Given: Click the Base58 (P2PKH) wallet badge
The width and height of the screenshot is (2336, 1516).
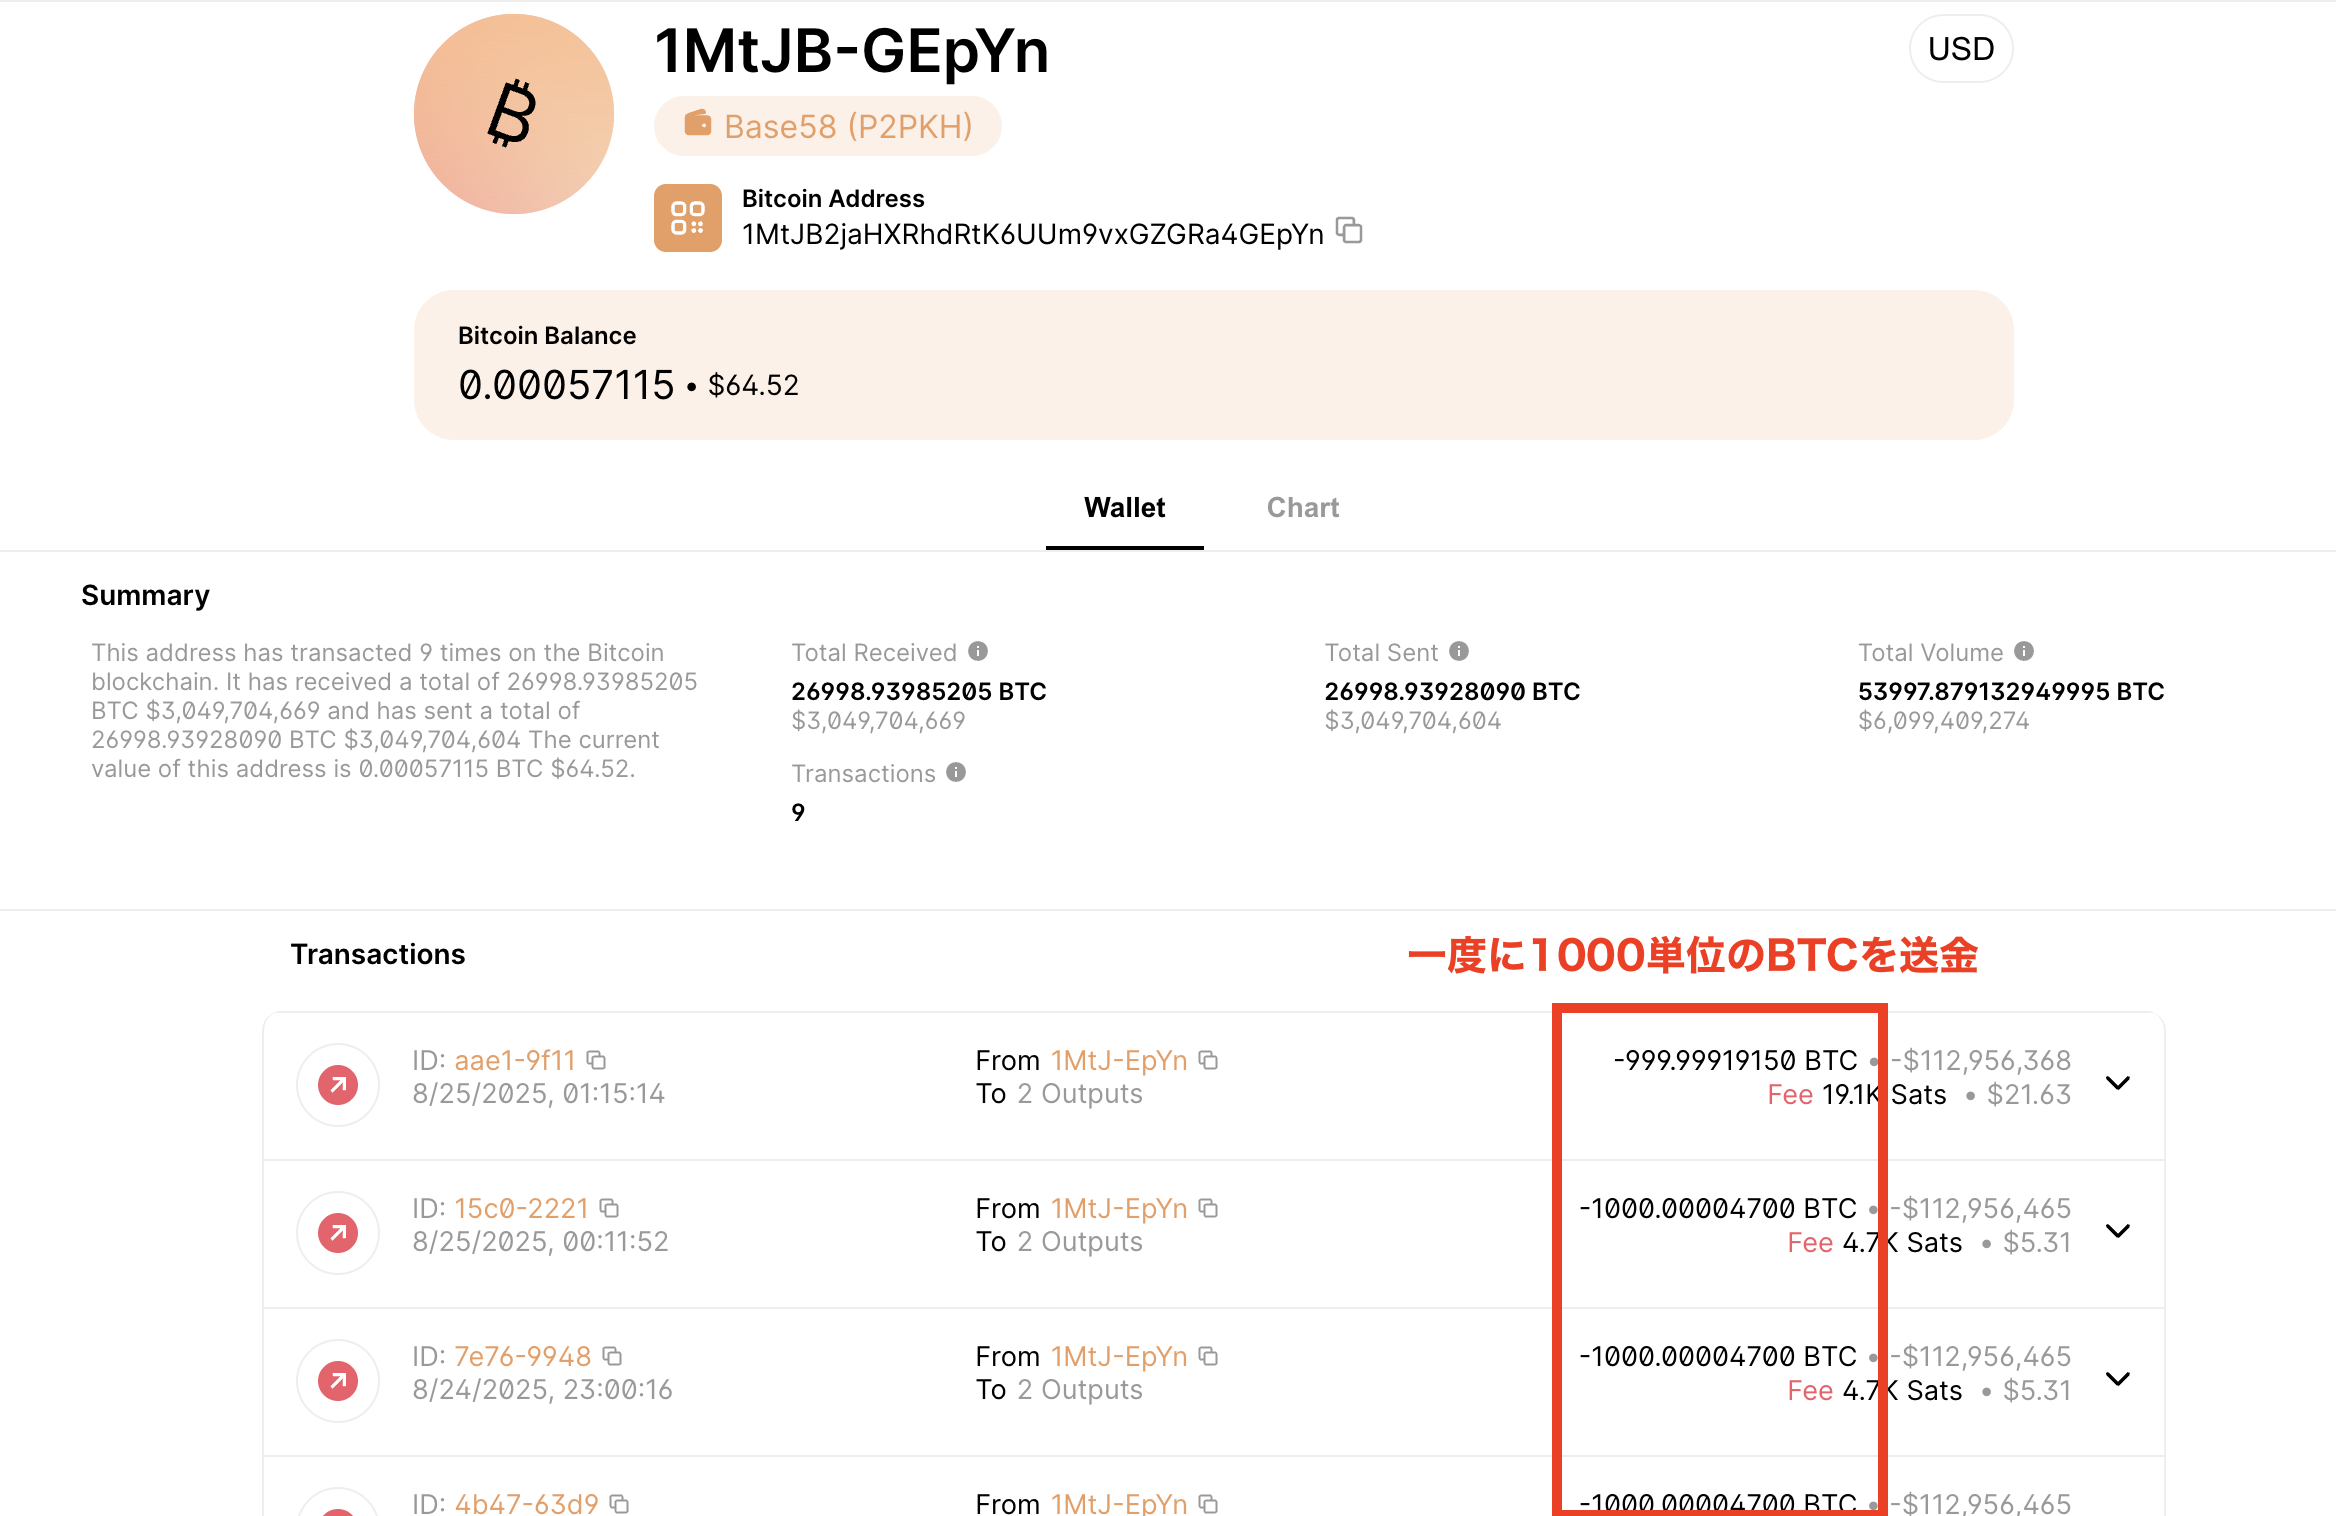Looking at the screenshot, I should (828, 126).
